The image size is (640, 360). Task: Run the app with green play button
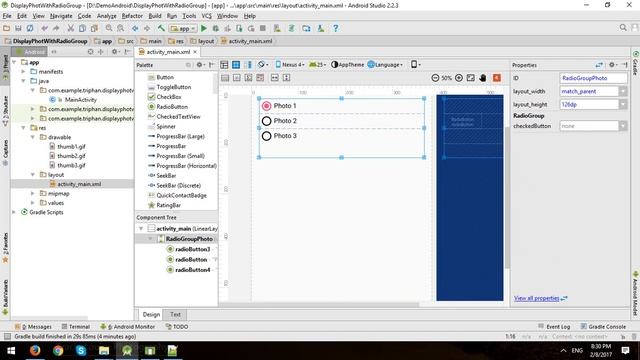[x=204, y=28]
